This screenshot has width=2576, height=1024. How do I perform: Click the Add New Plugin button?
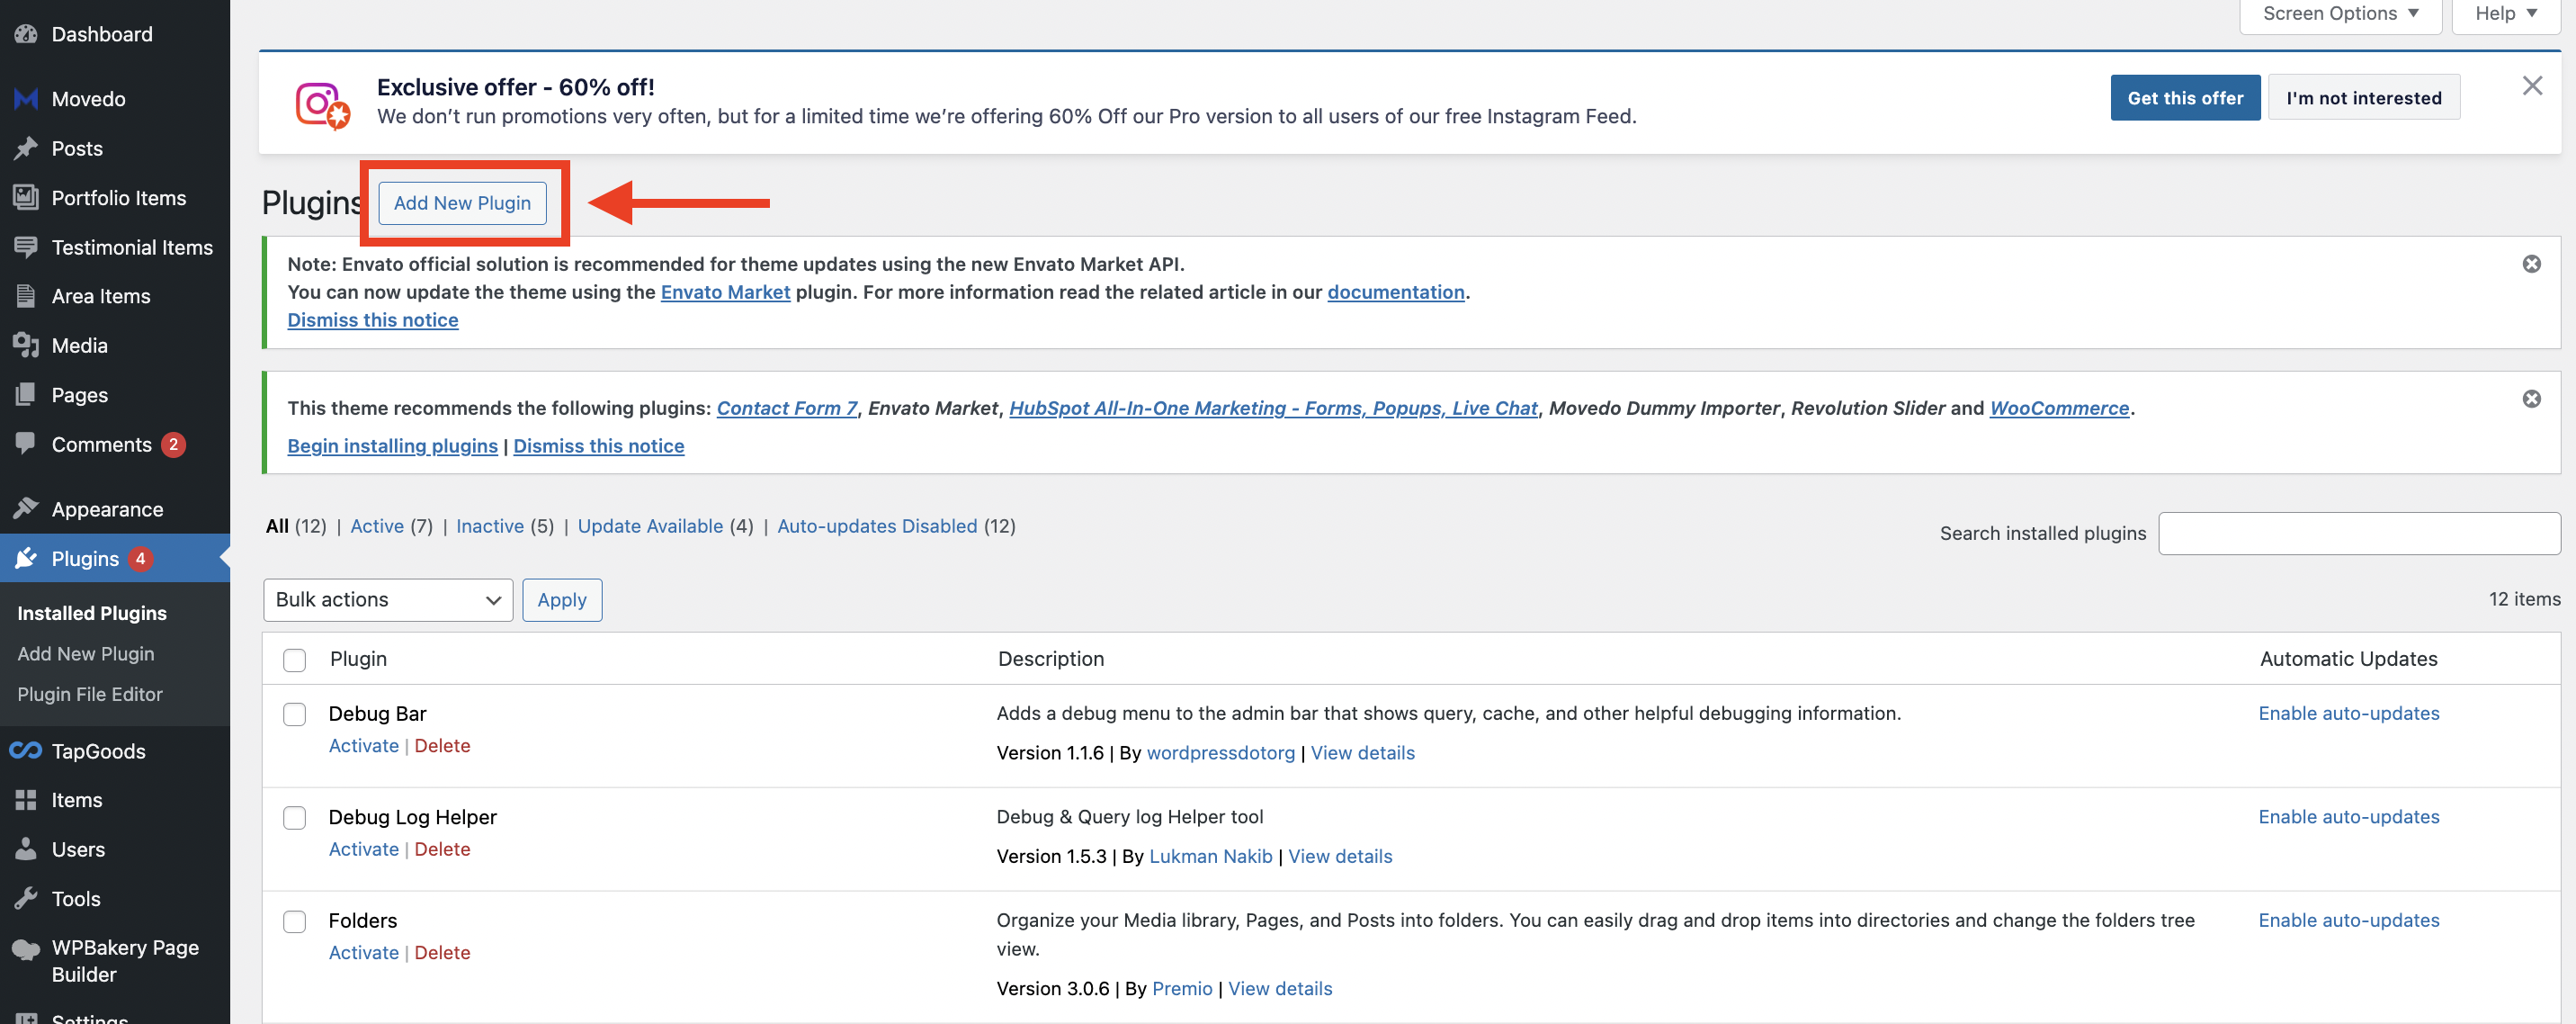(462, 203)
